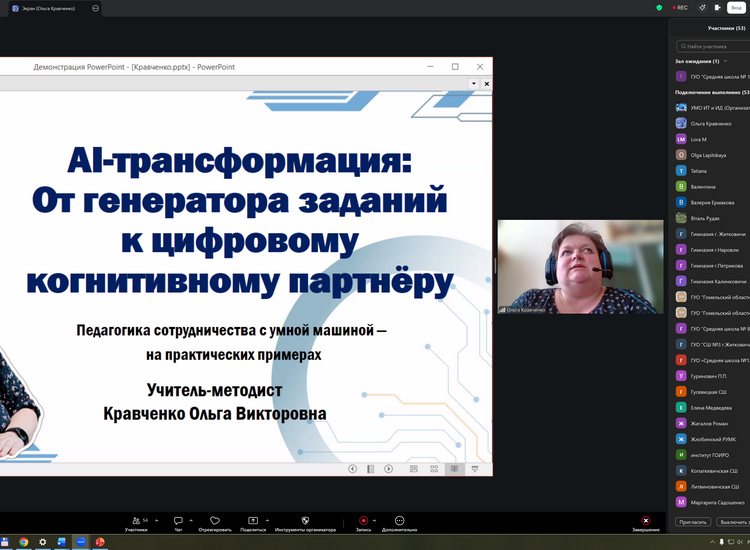Open the Вид (View) menu
This screenshot has height=550, width=750.
click(735, 7)
